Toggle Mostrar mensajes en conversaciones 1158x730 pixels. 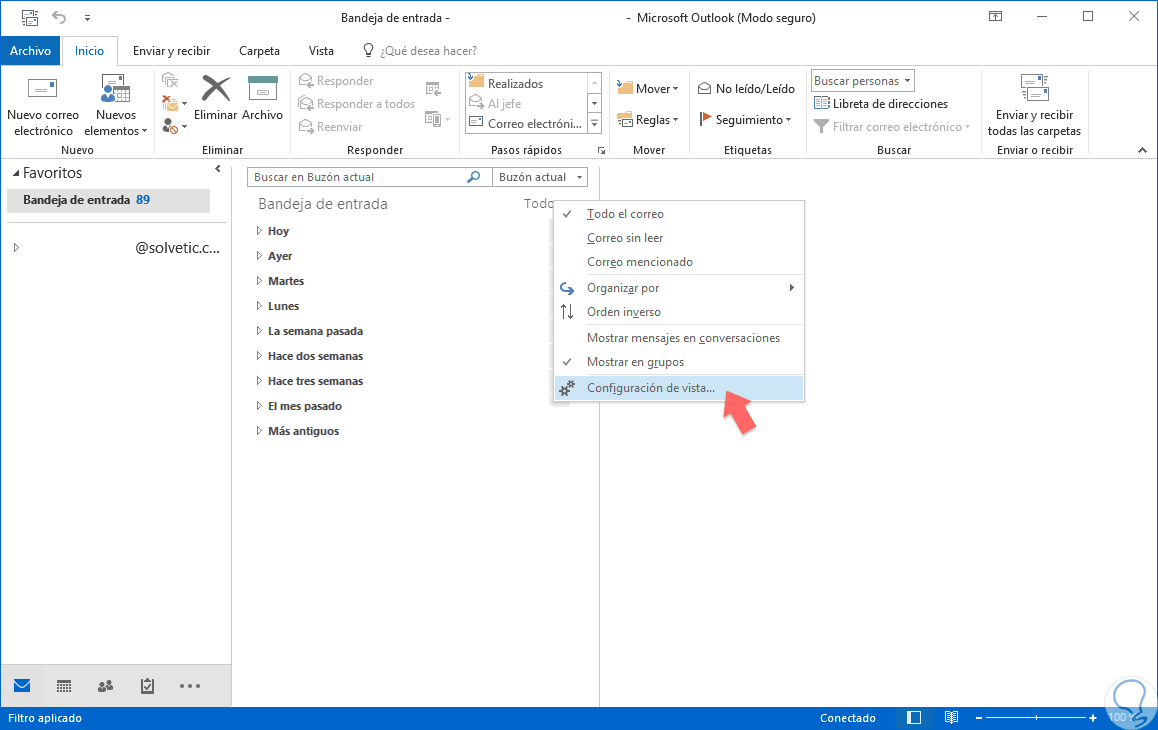tap(679, 338)
